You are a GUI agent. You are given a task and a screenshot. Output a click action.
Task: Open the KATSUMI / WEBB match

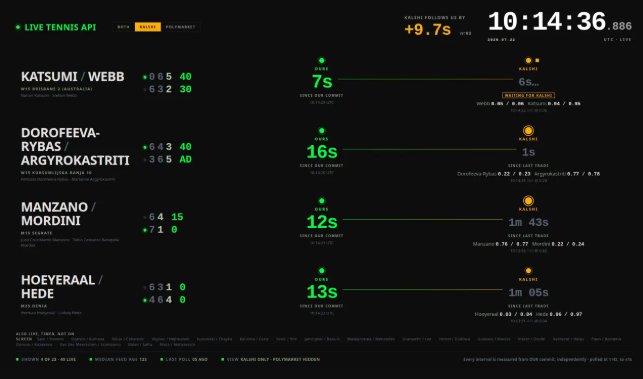pos(73,77)
